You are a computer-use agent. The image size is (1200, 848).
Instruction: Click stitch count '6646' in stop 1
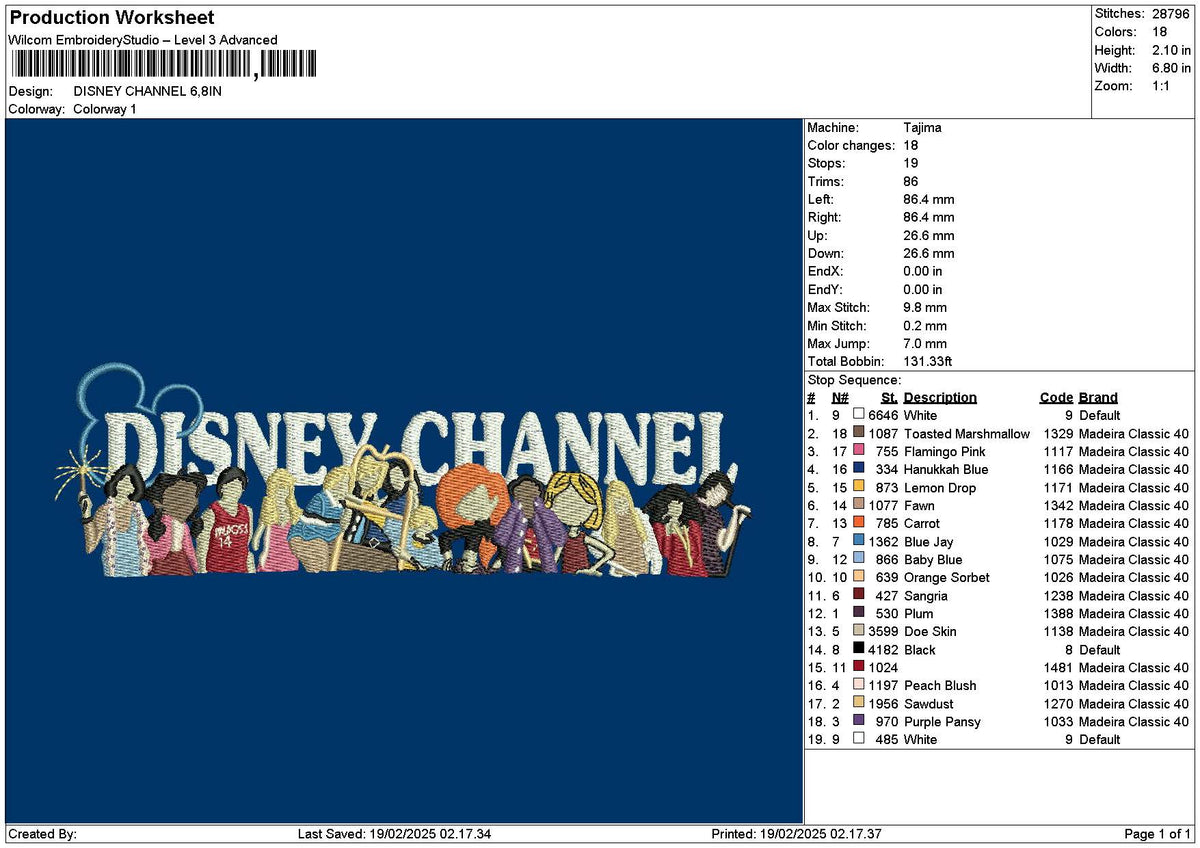pos(884,415)
